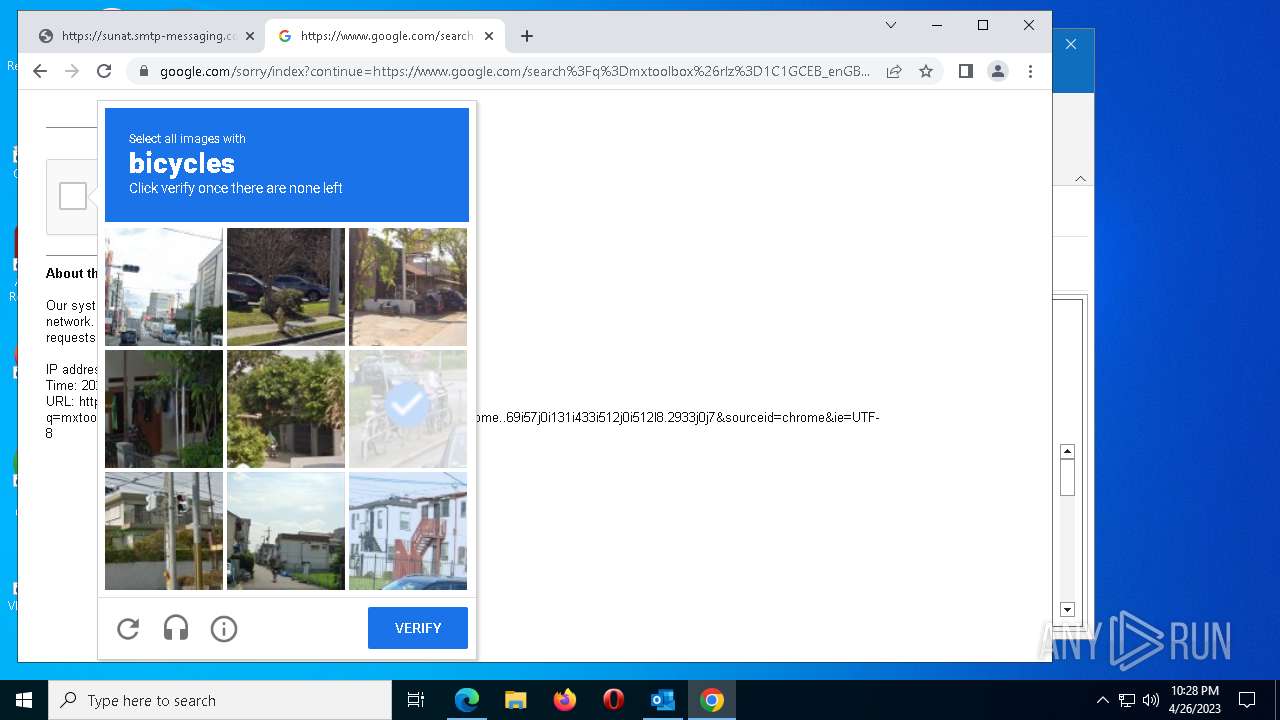Click the Type here to search box
The height and width of the screenshot is (720, 1280).
220,700
